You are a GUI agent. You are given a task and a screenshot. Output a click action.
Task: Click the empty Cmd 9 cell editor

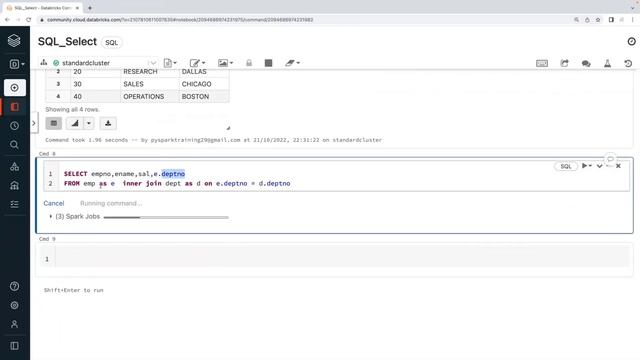tap(342, 256)
